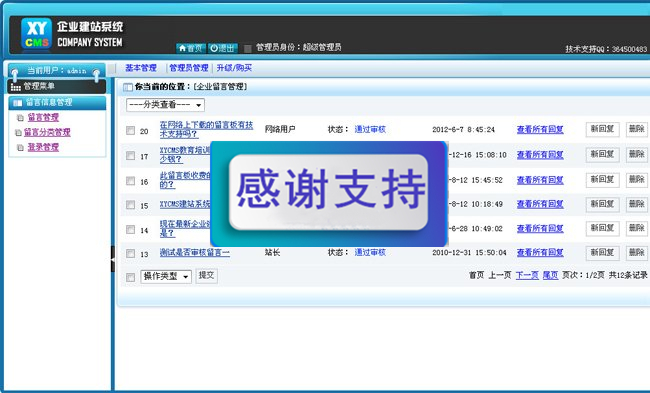Click 新回复 button for message 14

coord(602,228)
